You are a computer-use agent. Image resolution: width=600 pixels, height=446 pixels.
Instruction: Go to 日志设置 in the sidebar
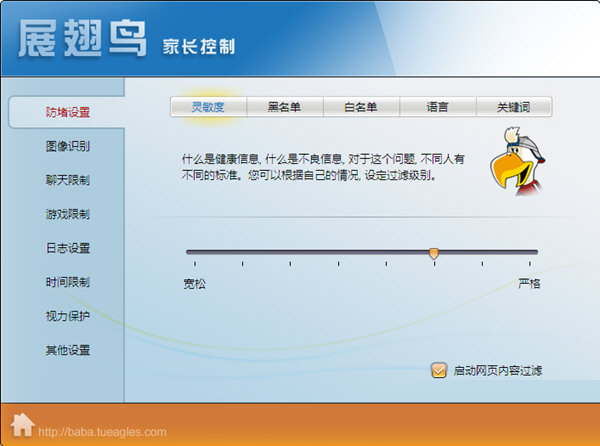pyautogui.click(x=67, y=248)
